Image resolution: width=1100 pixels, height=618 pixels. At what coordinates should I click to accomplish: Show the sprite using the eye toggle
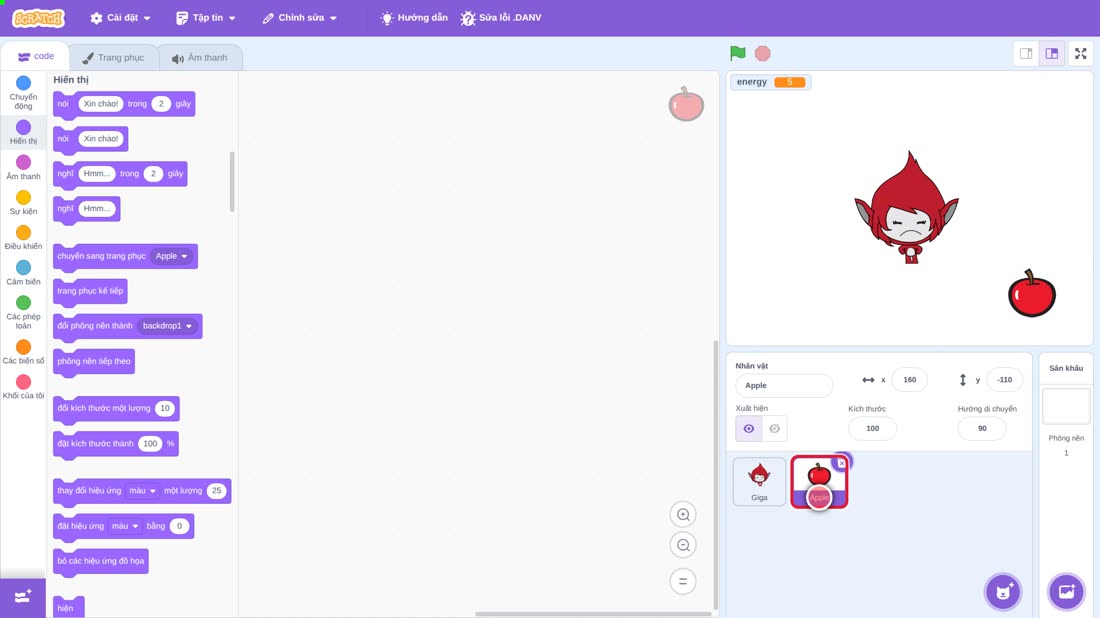coord(749,429)
